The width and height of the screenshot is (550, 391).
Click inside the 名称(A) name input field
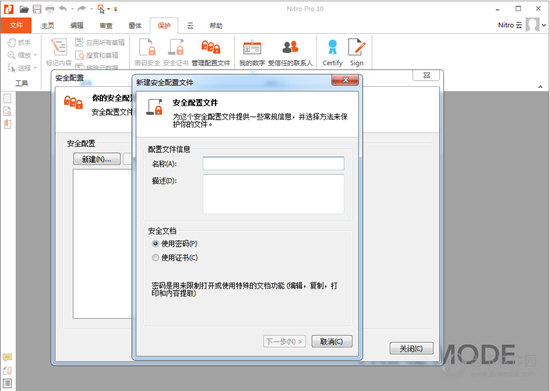point(273,163)
